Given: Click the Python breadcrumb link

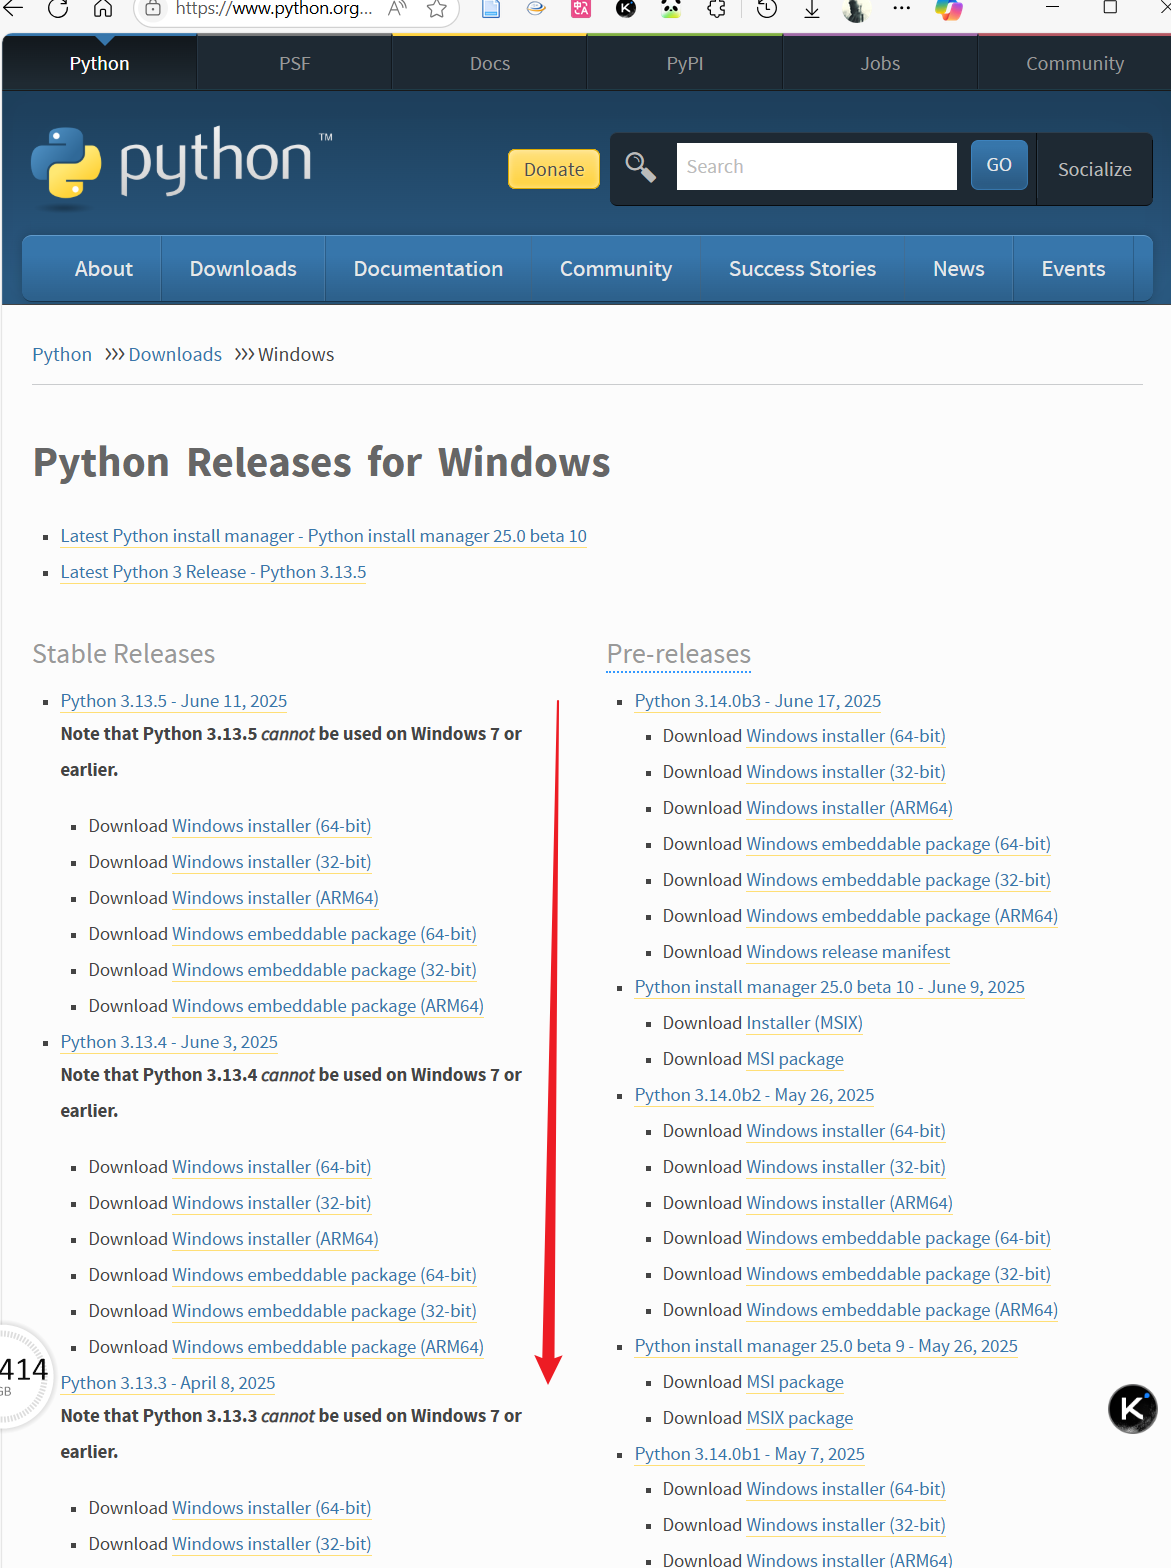Looking at the screenshot, I should 62,355.
